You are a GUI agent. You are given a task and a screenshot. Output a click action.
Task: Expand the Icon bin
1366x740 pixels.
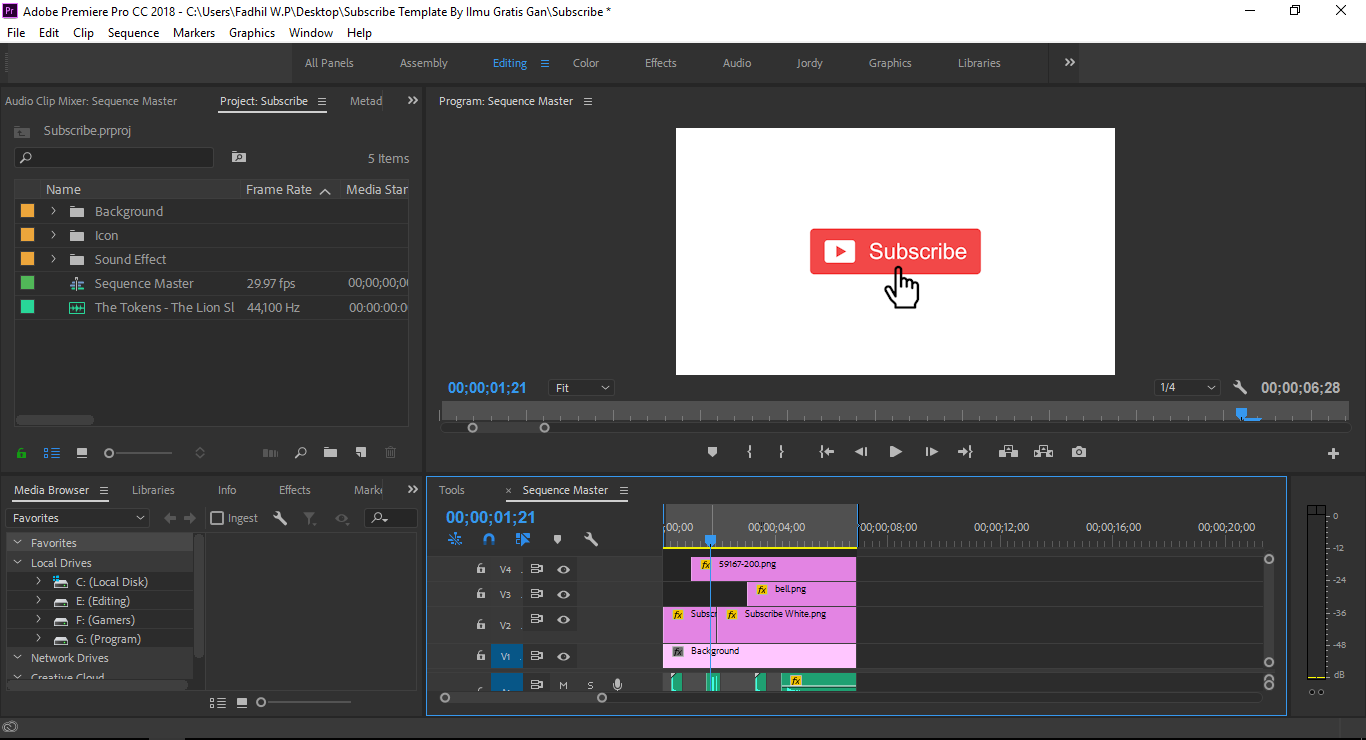(53, 235)
